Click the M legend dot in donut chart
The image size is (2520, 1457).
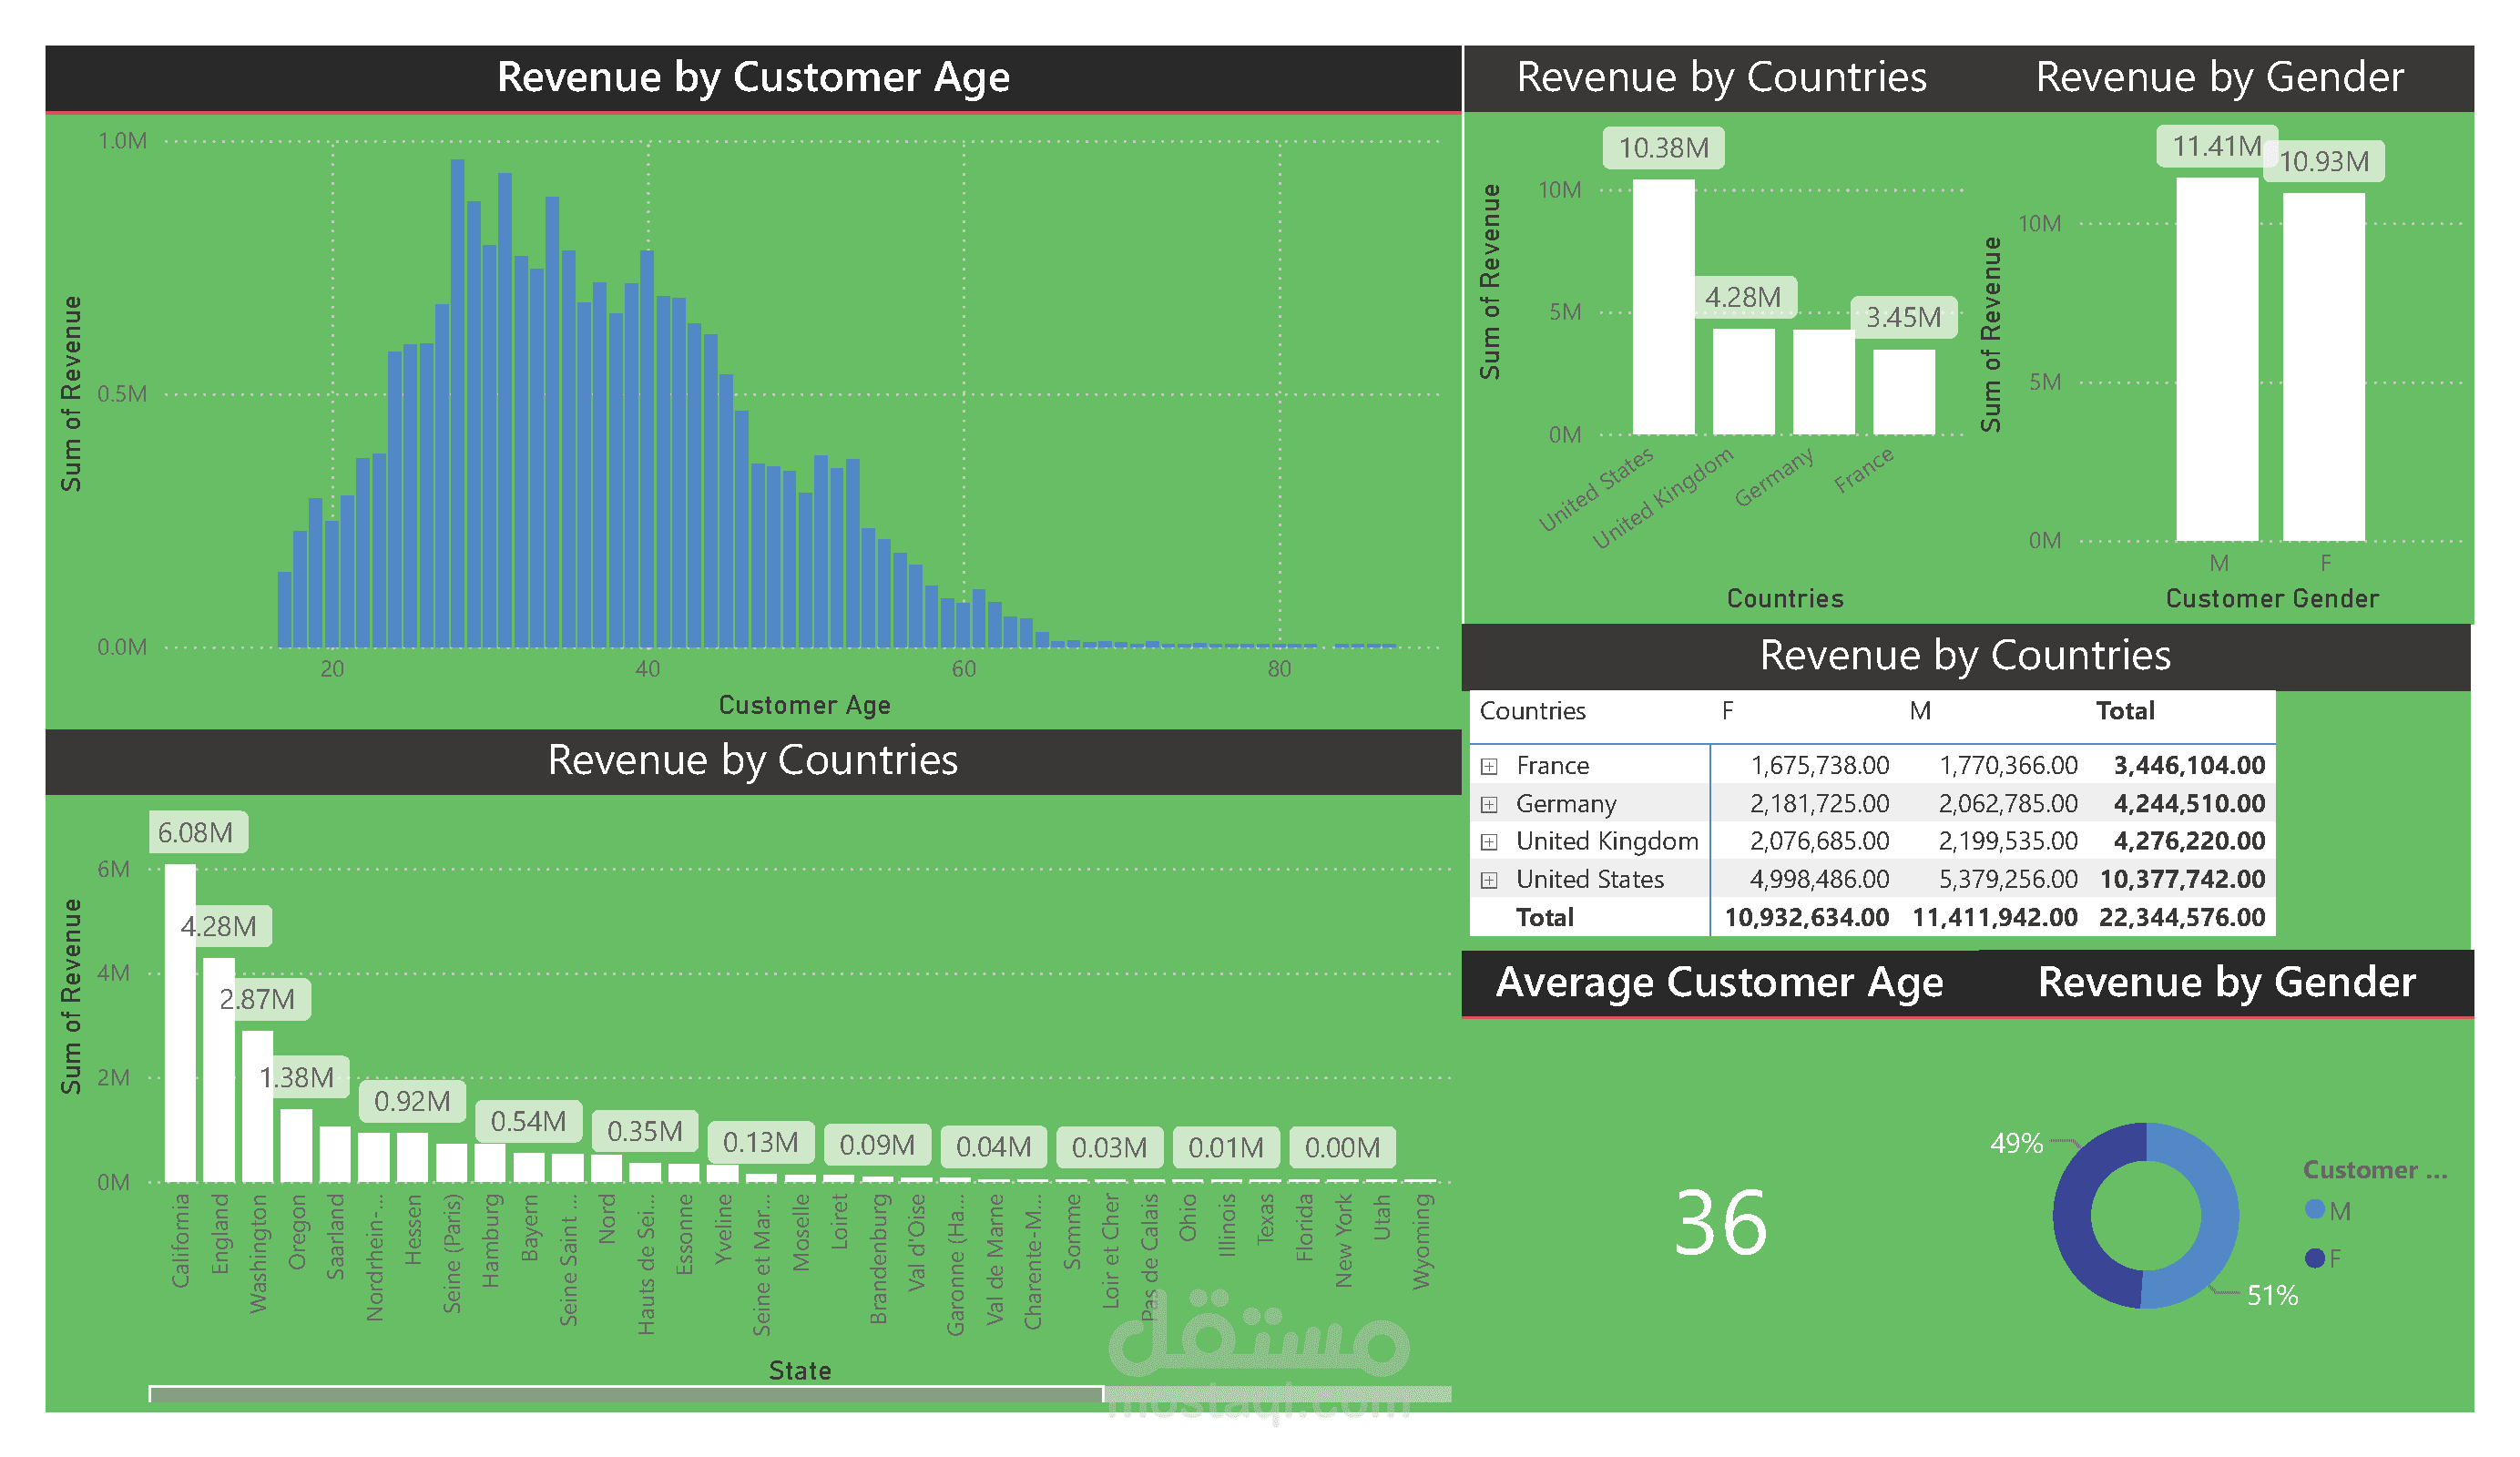click(2315, 1210)
